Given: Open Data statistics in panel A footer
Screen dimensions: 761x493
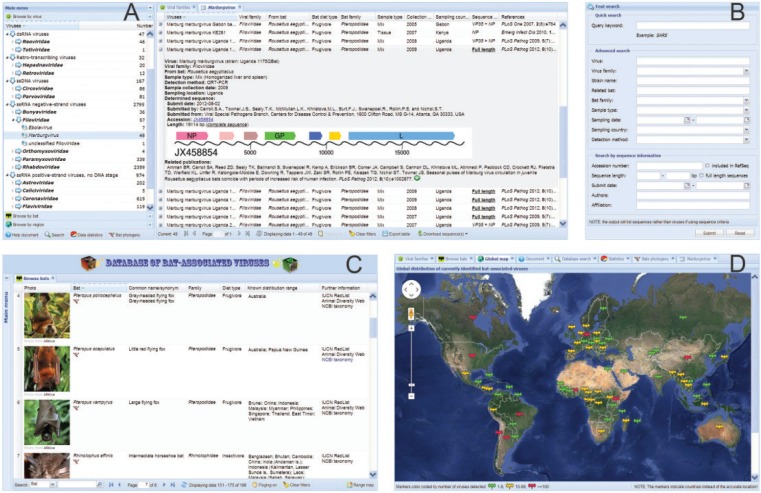Looking at the screenshot, I should [x=87, y=235].
